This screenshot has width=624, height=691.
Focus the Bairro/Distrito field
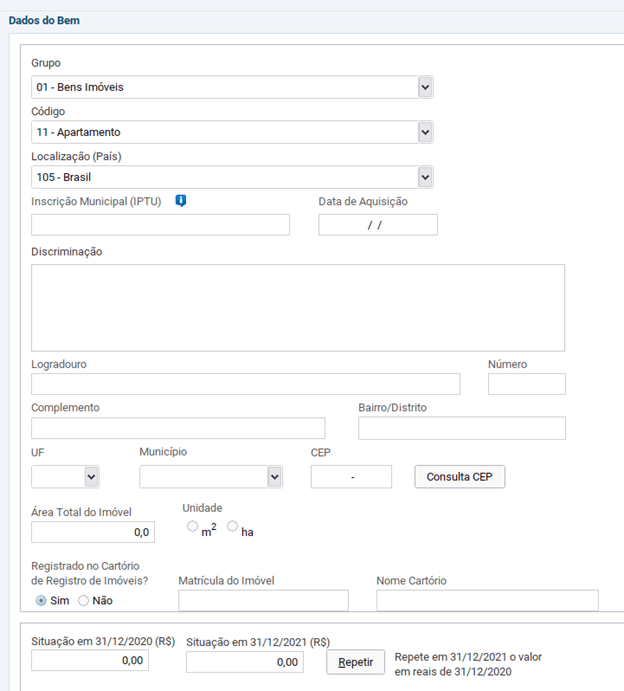pos(462,428)
